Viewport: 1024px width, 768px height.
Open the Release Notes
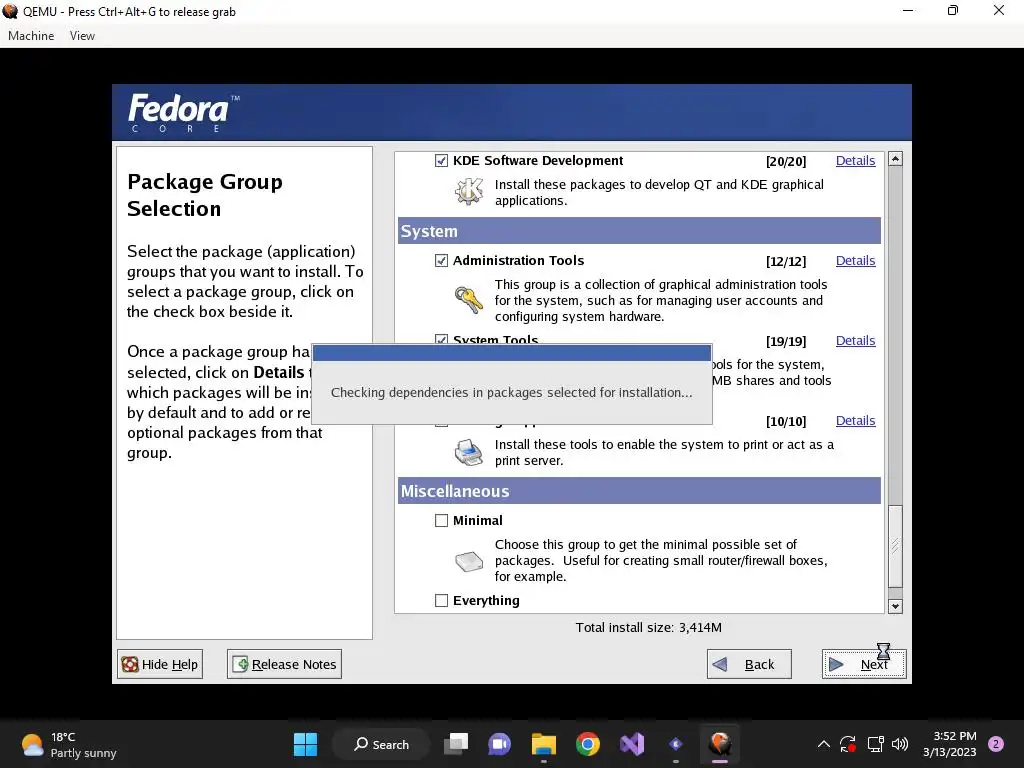284,664
